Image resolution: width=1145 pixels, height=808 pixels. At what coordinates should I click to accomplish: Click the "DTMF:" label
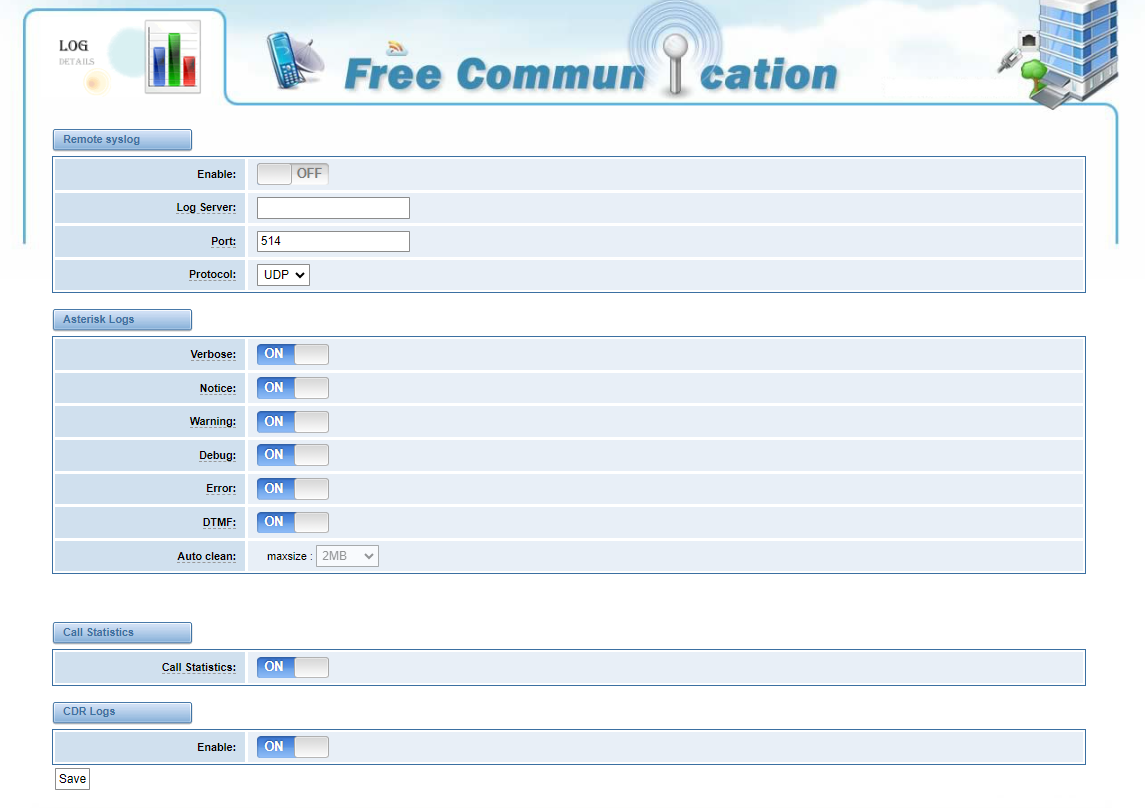[219, 523]
